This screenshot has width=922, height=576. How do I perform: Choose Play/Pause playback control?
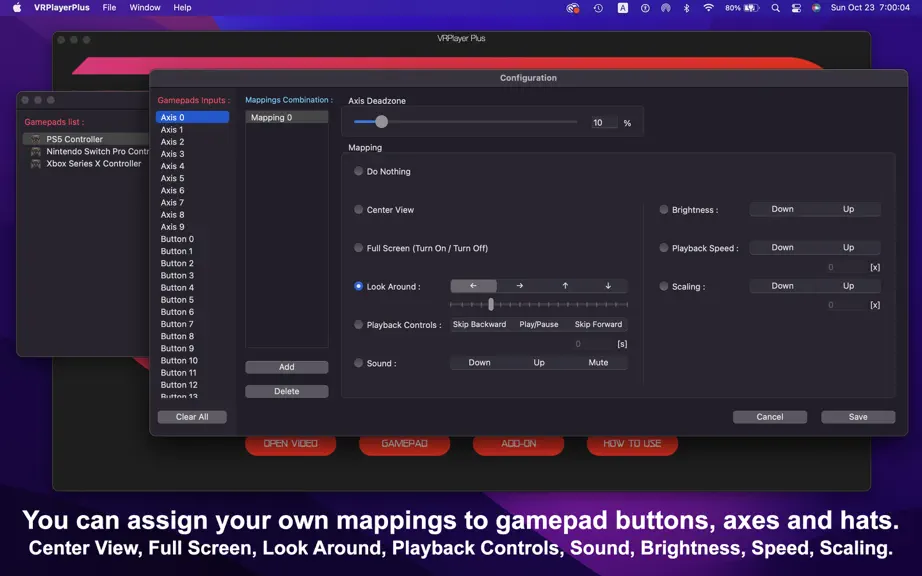tap(539, 324)
